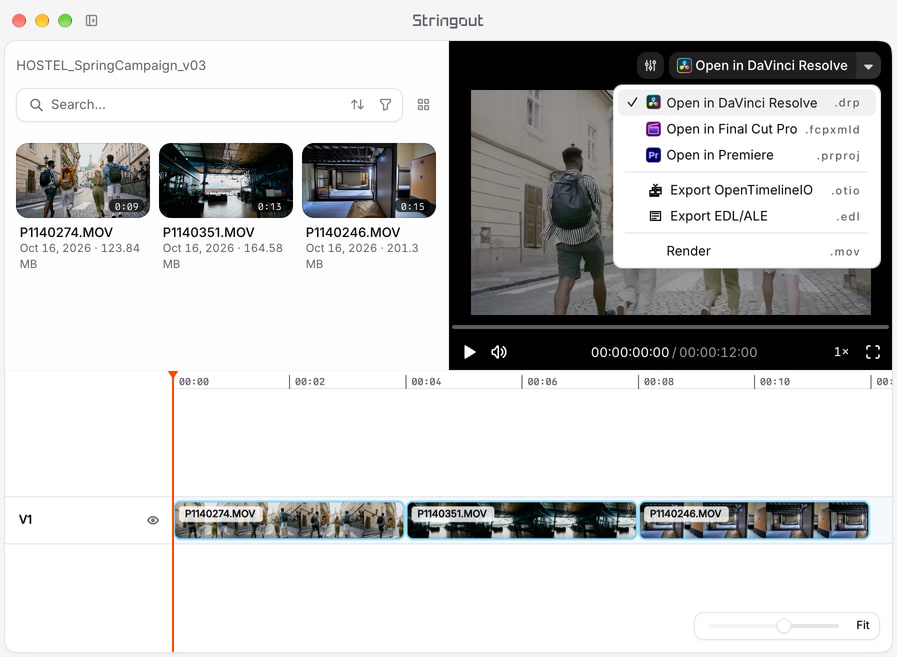Close the Stringout window
The image size is (897, 657).
click(19, 21)
